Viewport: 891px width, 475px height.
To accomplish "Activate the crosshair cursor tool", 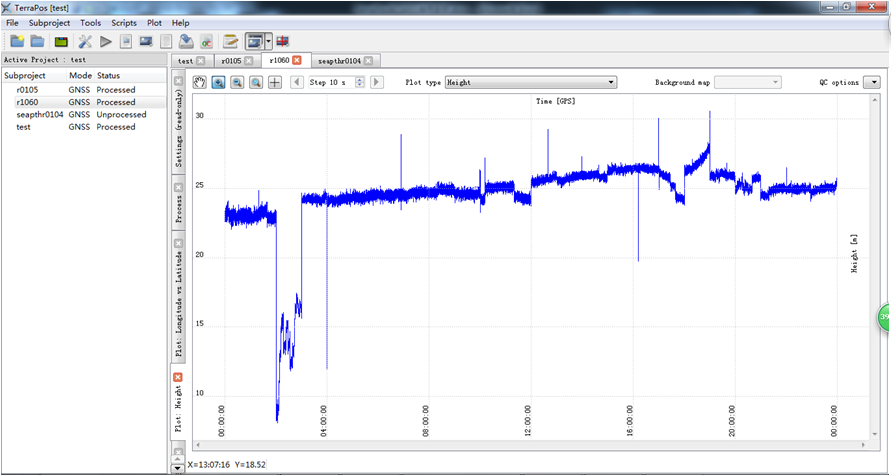I will [x=275, y=82].
